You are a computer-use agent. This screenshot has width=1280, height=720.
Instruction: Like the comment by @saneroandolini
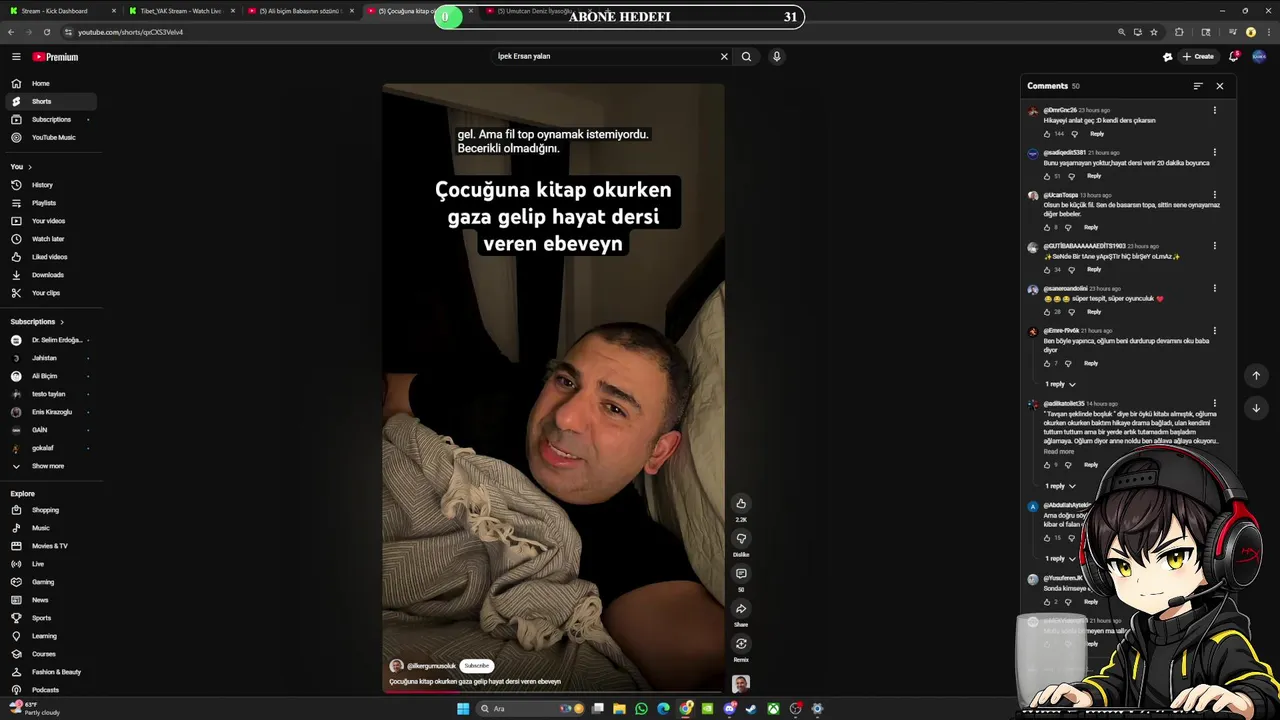click(1047, 311)
